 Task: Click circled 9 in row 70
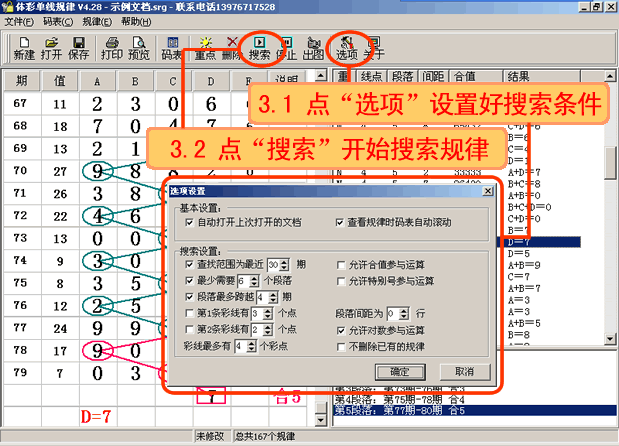pos(98,171)
